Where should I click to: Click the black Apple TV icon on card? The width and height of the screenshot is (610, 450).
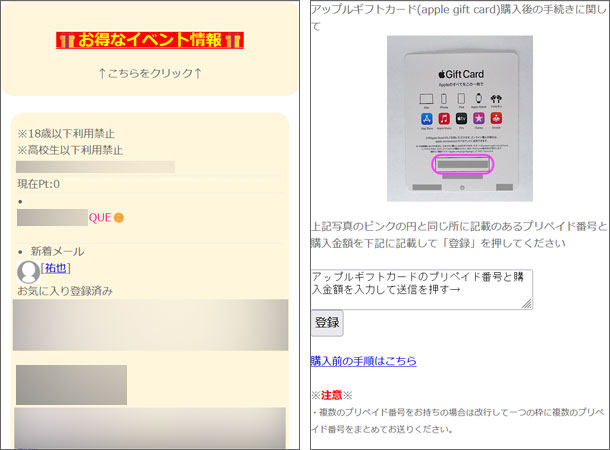click(460, 119)
